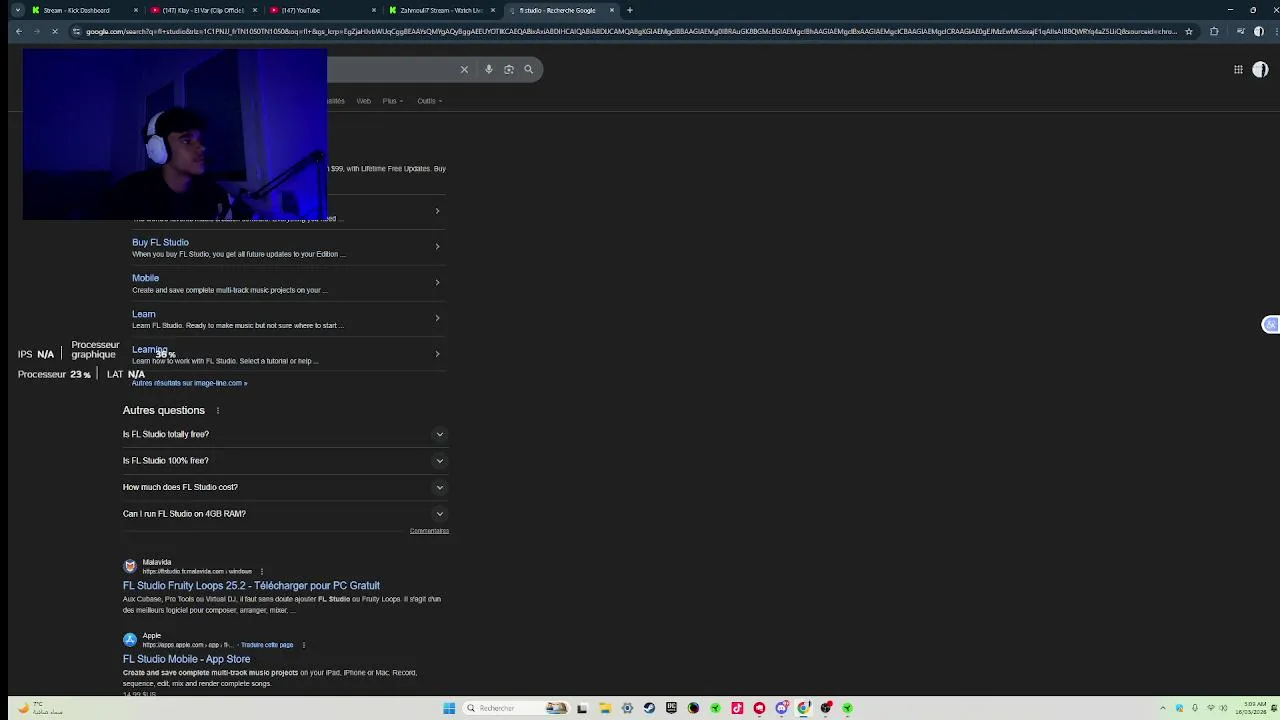Screen dimensions: 1280x720
Task: Open the Google apps grid
Action: click(x=1238, y=69)
